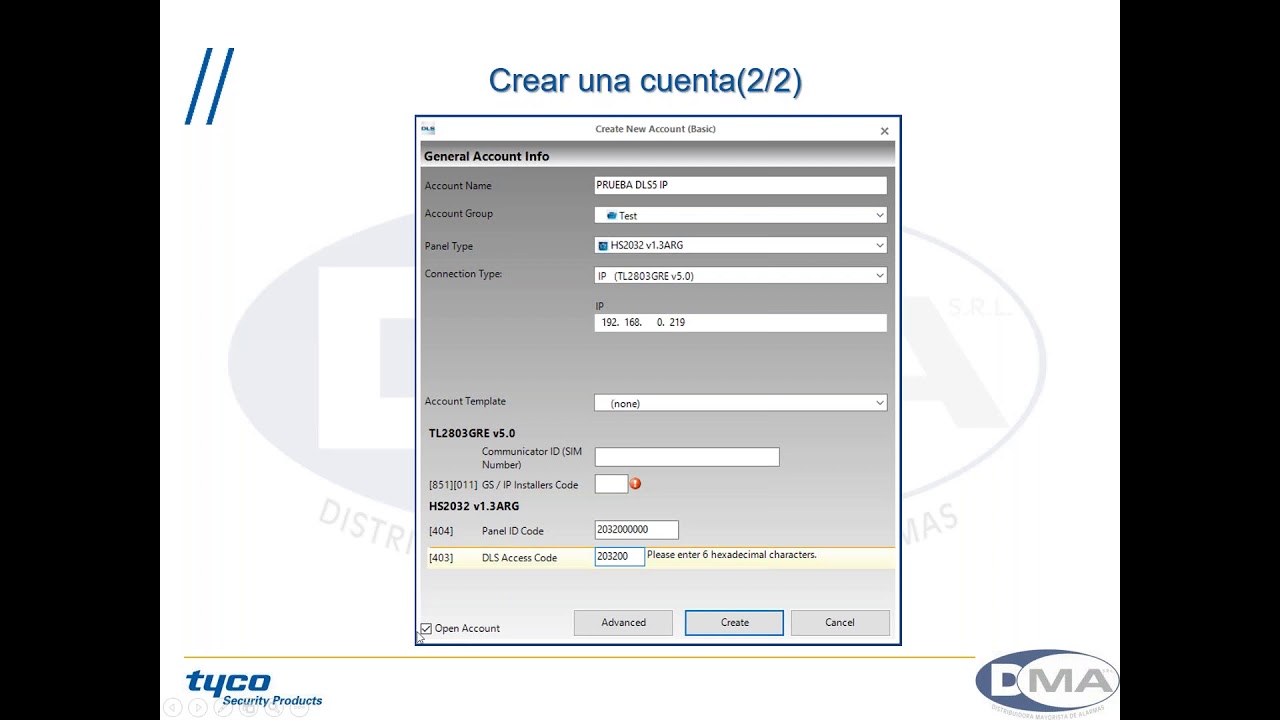
Task: Click the General Account Info header
Action: pos(486,156)
